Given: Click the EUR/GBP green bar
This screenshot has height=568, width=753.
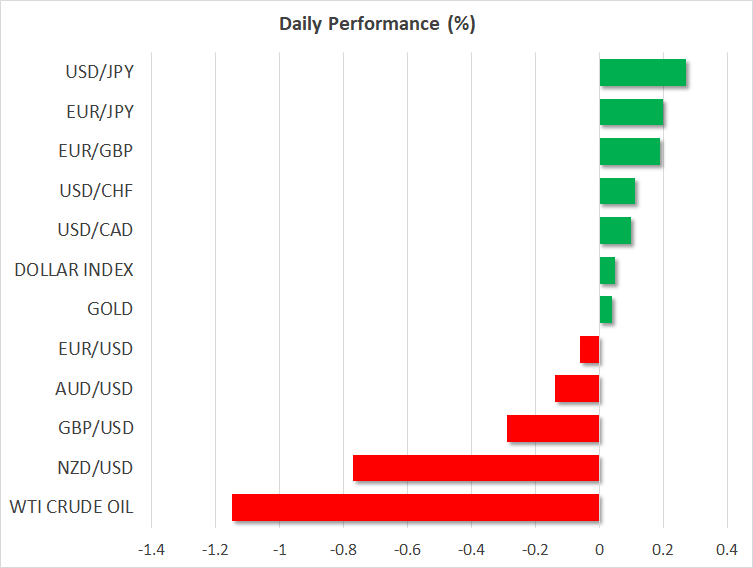Looking at the screenshot, I should [x=629, y=152].
